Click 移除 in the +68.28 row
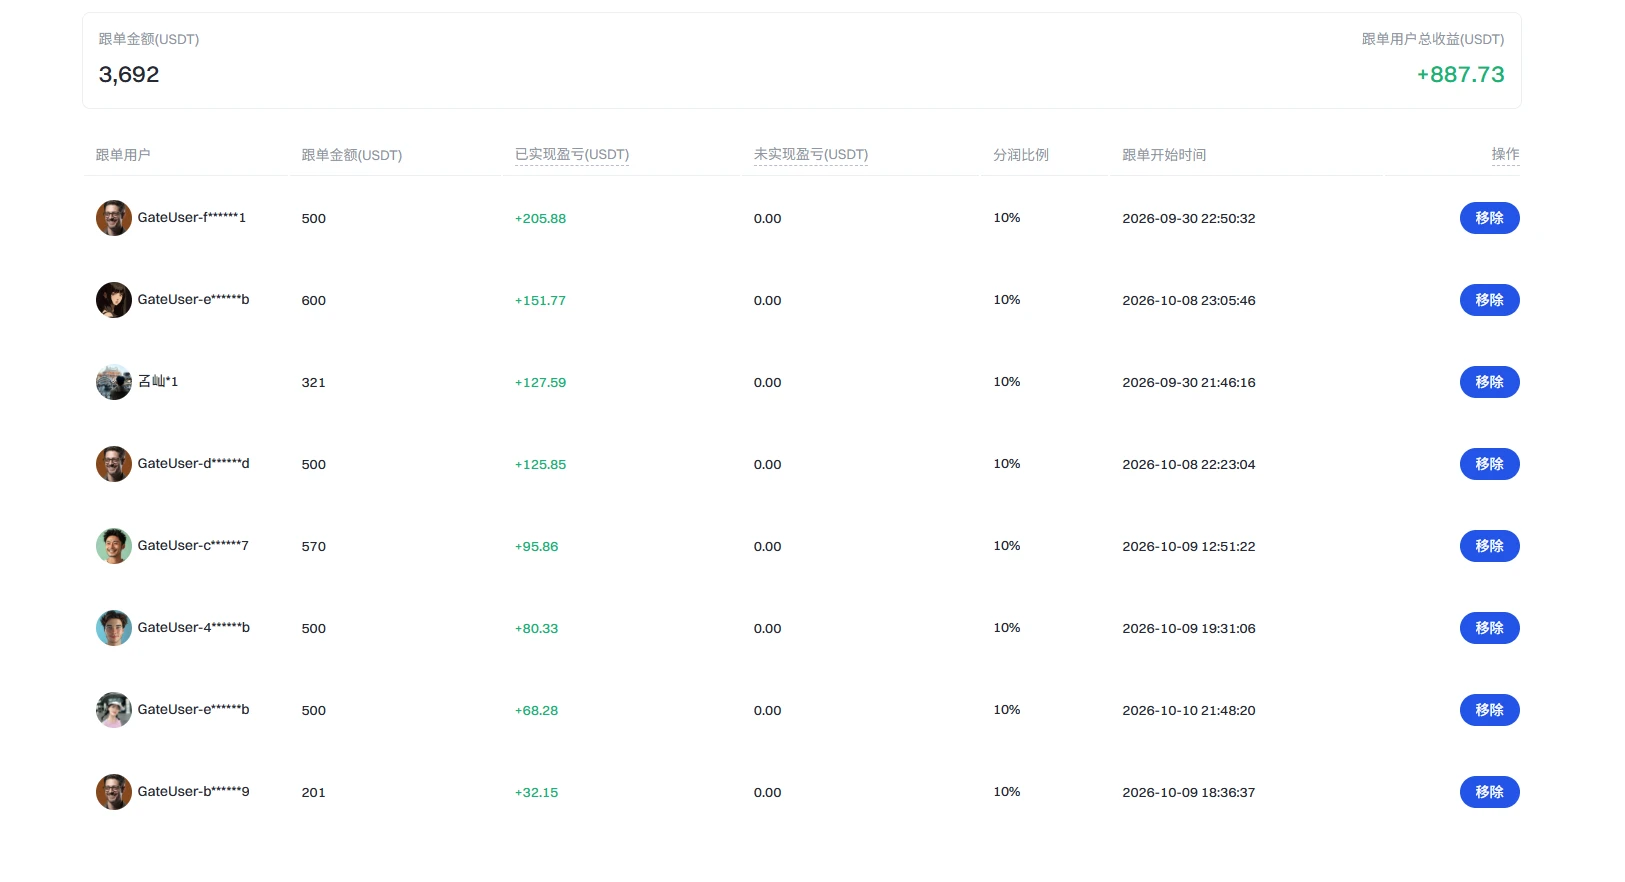Screen dimensions: 1625x882 click(1490, 710)
